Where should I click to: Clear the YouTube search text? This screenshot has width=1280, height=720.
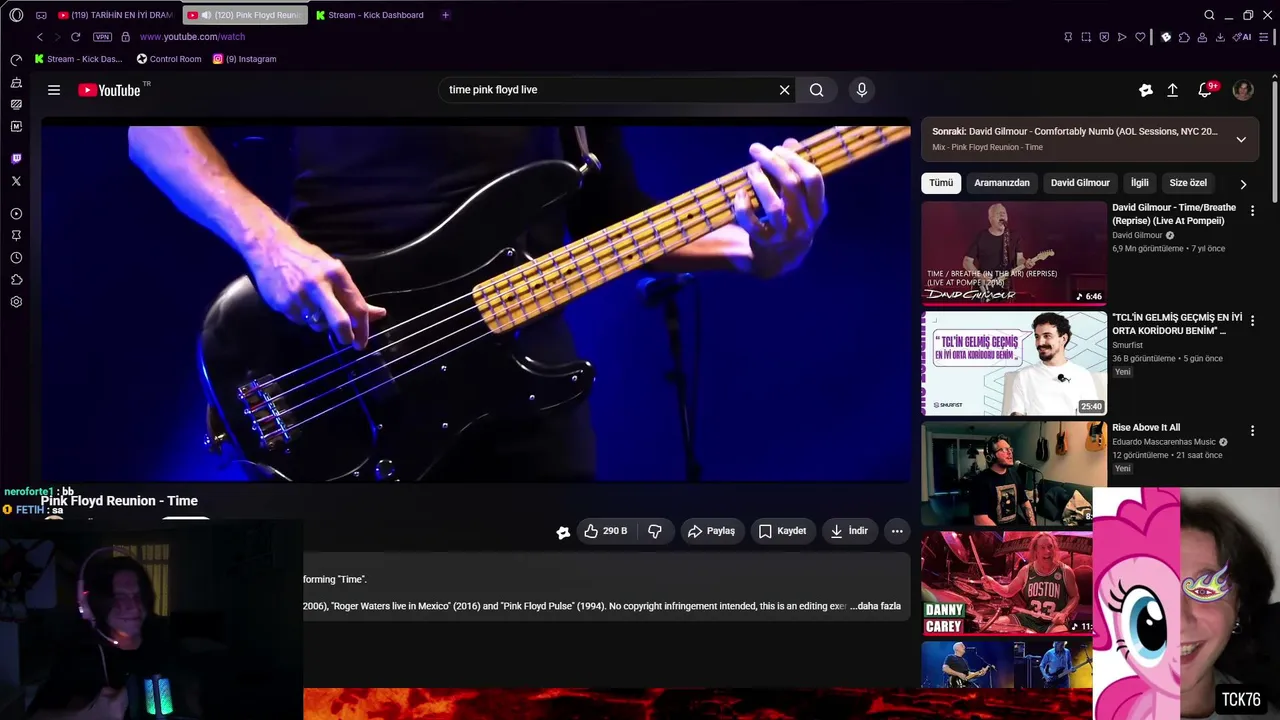785,90
